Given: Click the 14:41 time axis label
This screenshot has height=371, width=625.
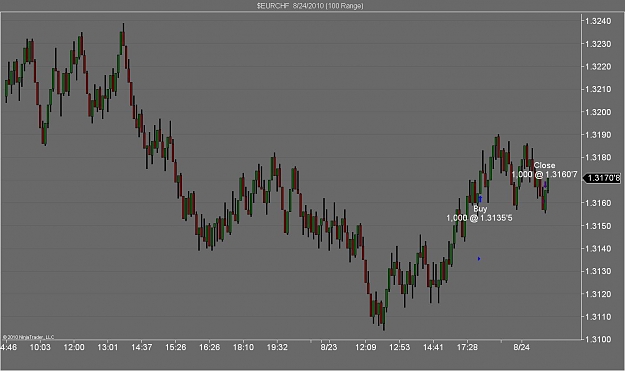Looking at the screenshot, I should 433,347.
